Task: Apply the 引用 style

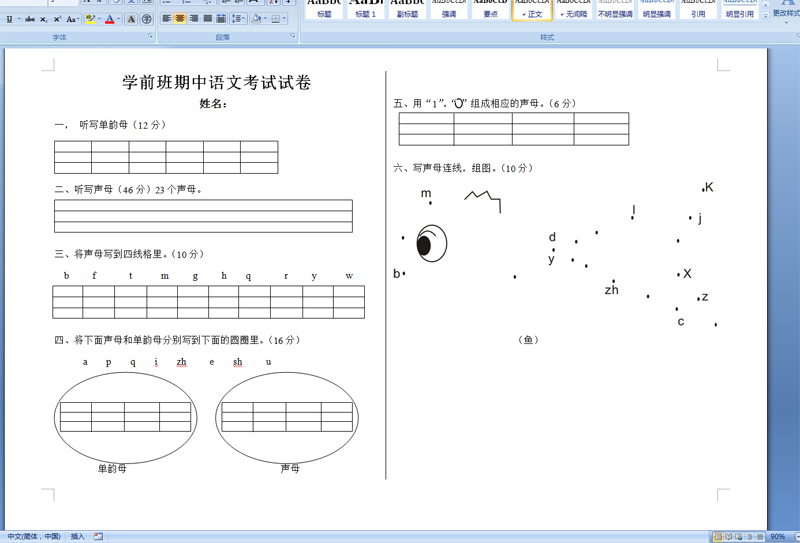Action: pos(698,9)
